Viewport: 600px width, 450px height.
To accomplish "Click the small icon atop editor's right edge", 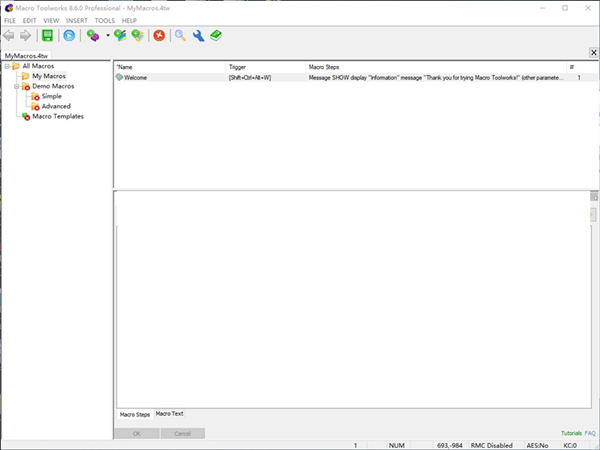I will point(594,197).
